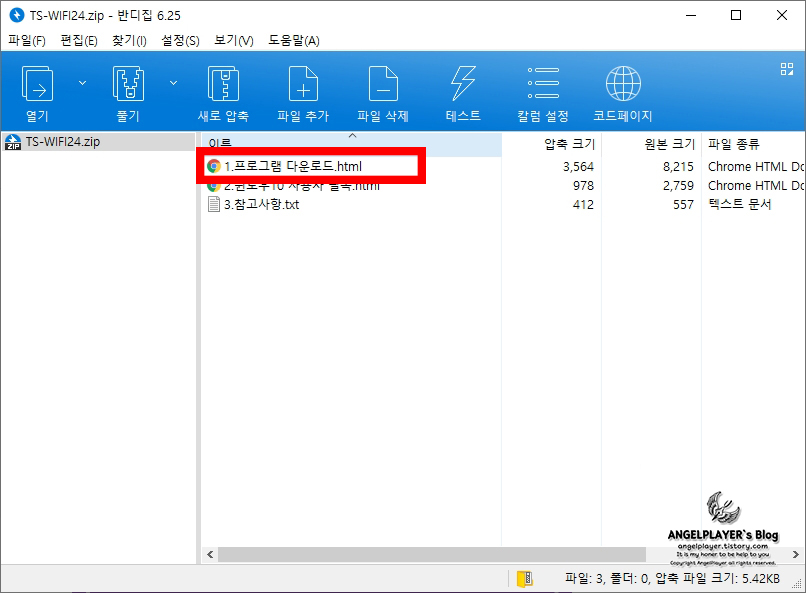Click the horizontal scrollbar thumb

pyautogui.click(x=432, y=554)
